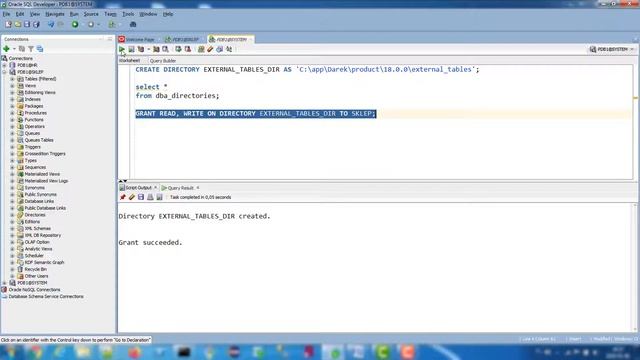Run the statement with the green play icon
Viewport: 640px width, 360px height.
122,49
